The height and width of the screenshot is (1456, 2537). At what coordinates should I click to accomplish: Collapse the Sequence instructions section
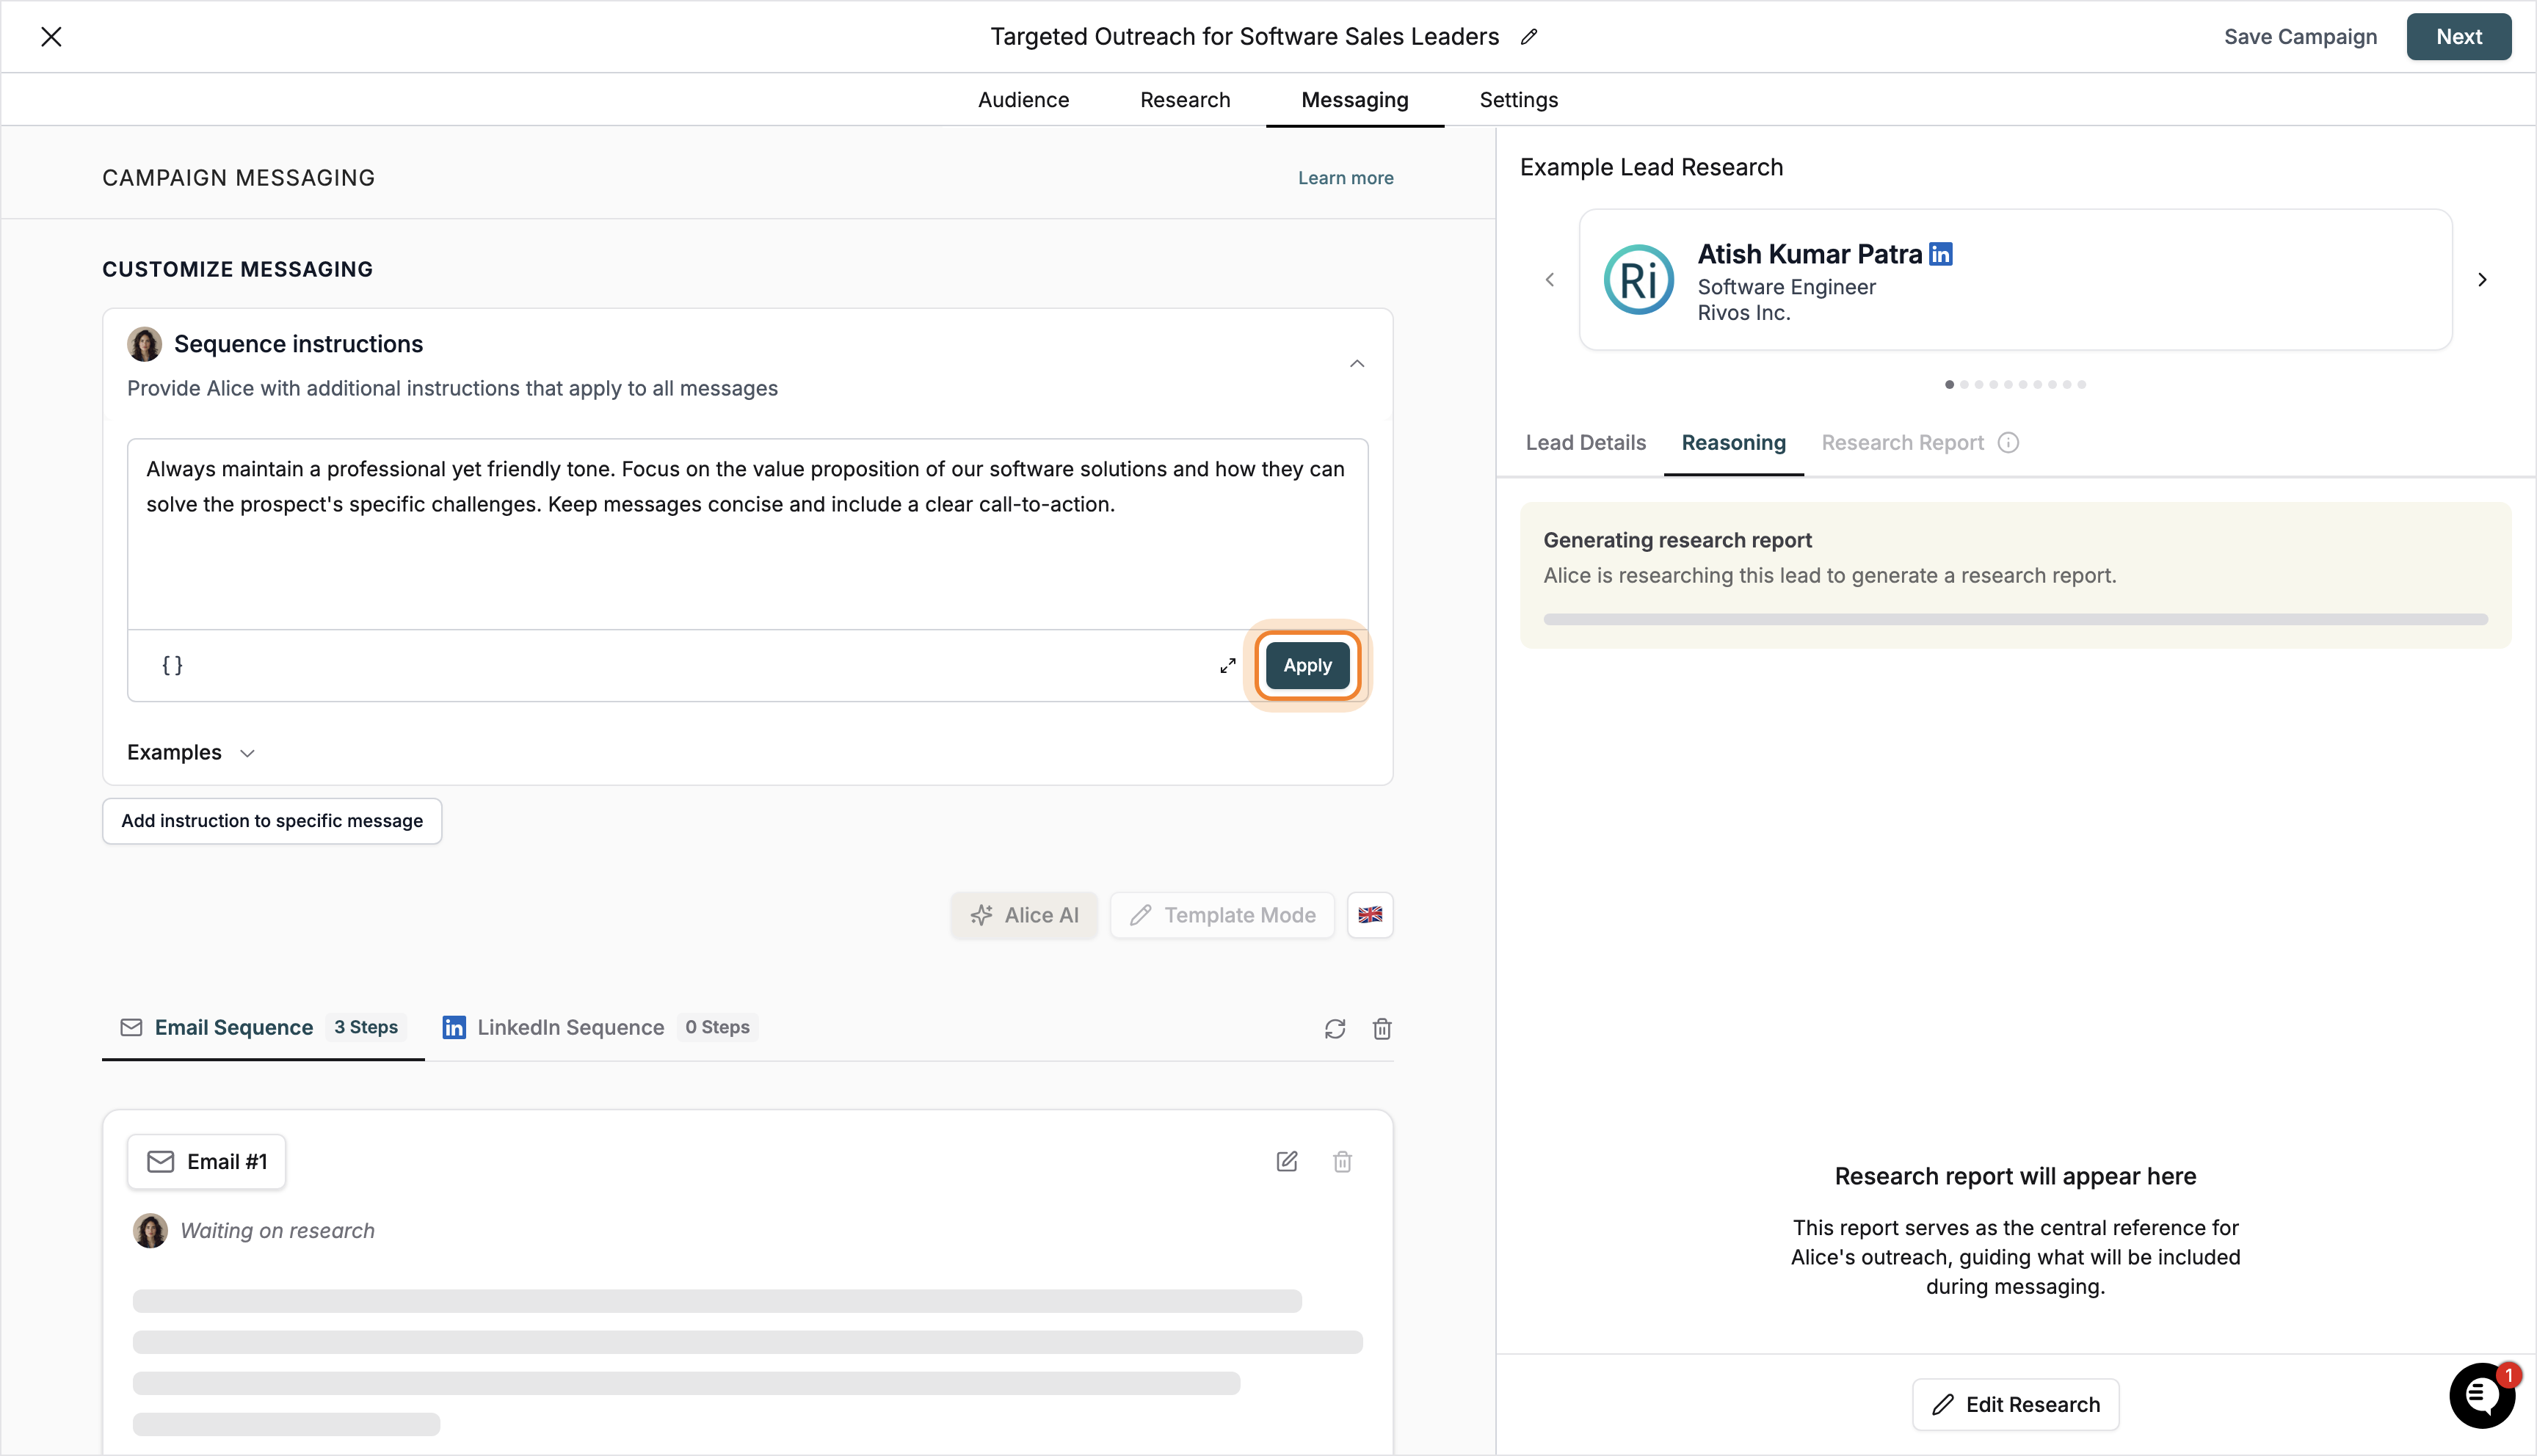pyautogui.click(x=1356, y=363)
